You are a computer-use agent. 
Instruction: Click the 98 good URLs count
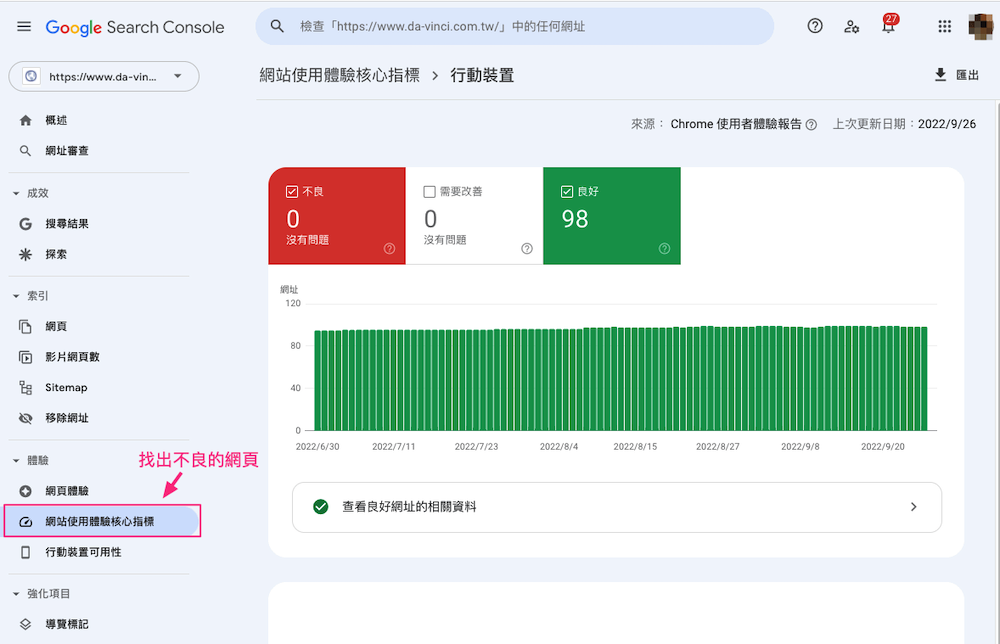575,219
